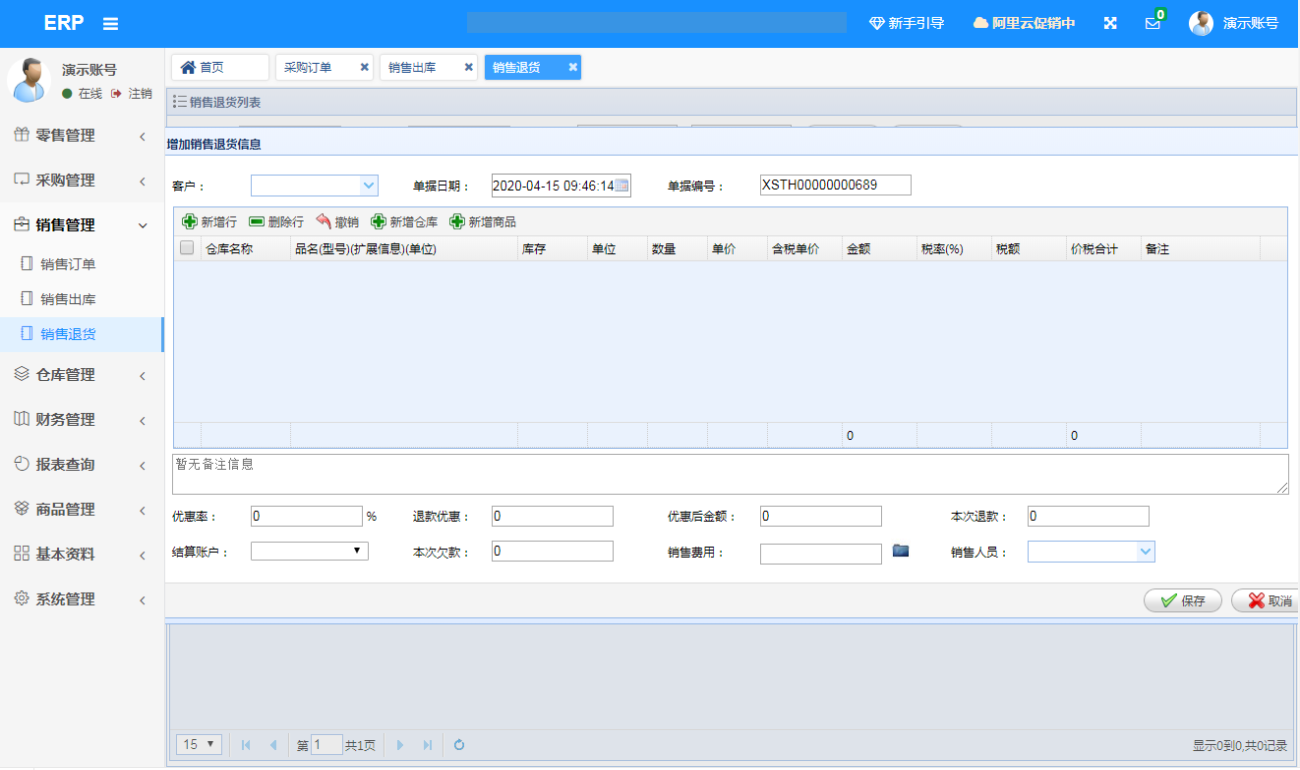
Task: Click the 价税合计 column header
Action: point(1104,249)
